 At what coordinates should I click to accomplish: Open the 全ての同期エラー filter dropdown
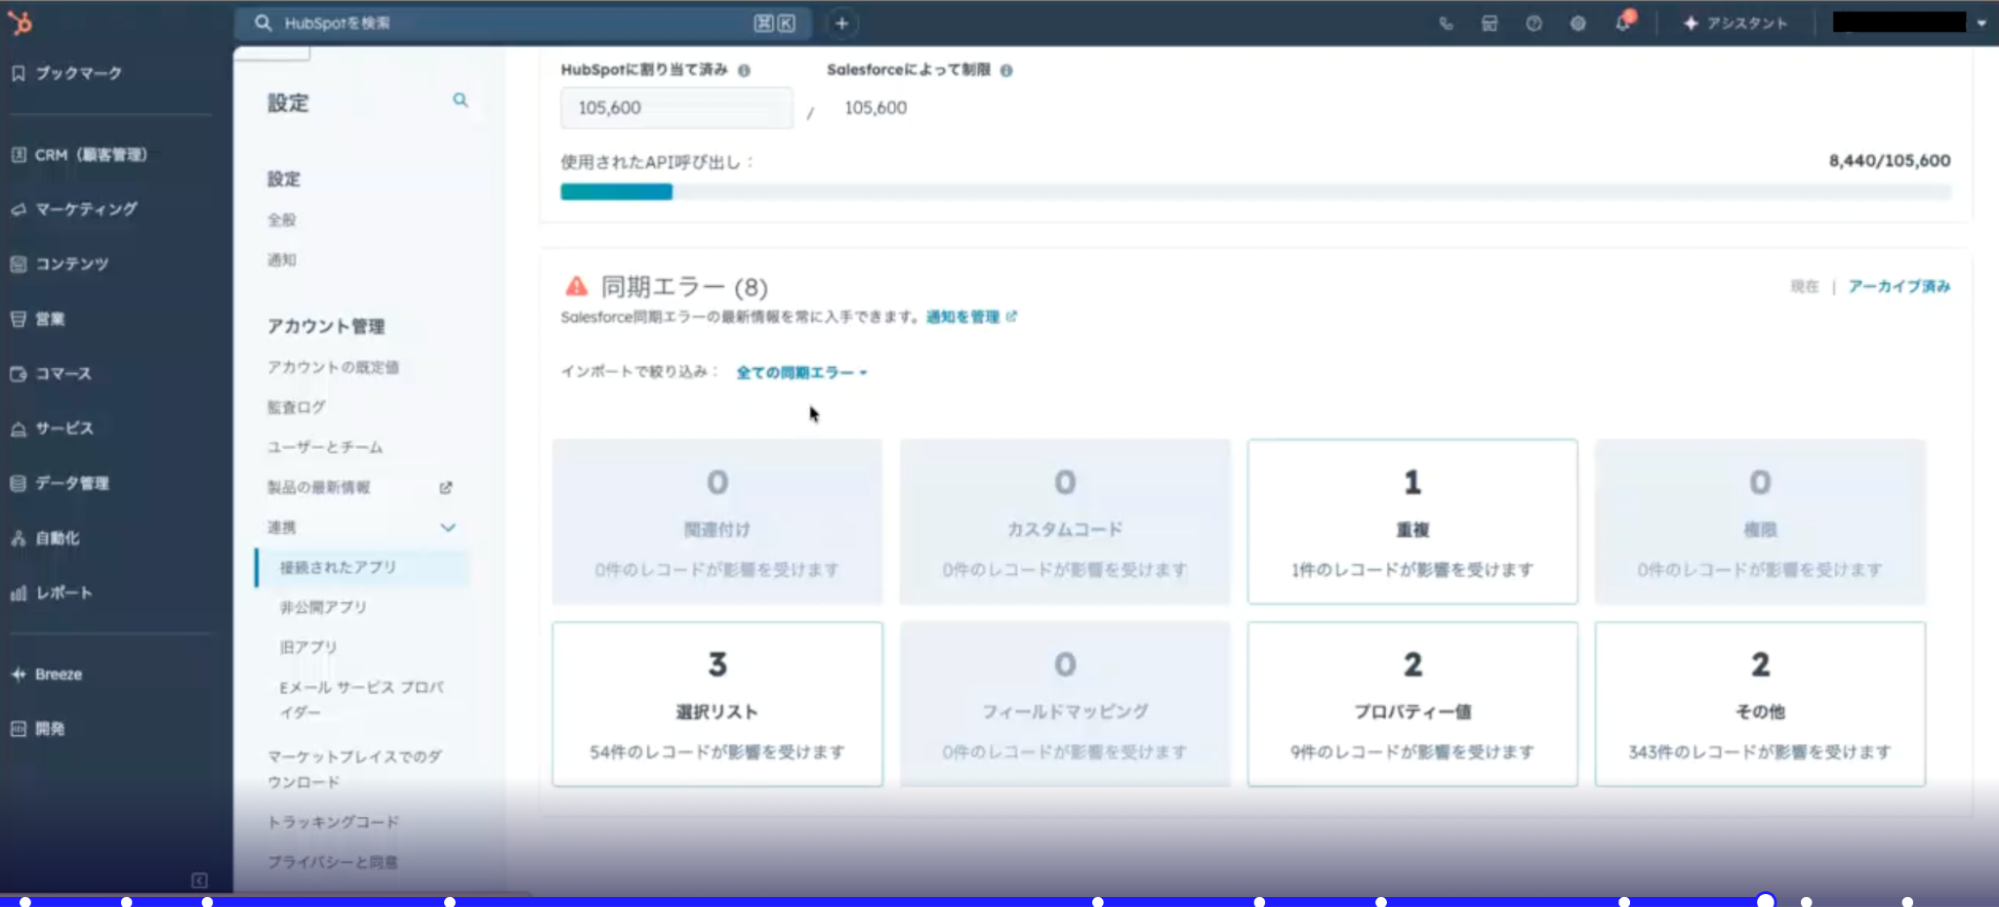coord(801,373)
